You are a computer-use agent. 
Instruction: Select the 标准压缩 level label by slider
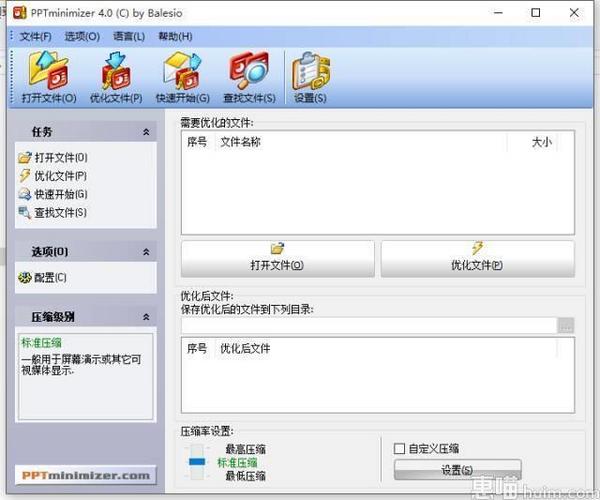pyautogui.click(x=237, y=463)
